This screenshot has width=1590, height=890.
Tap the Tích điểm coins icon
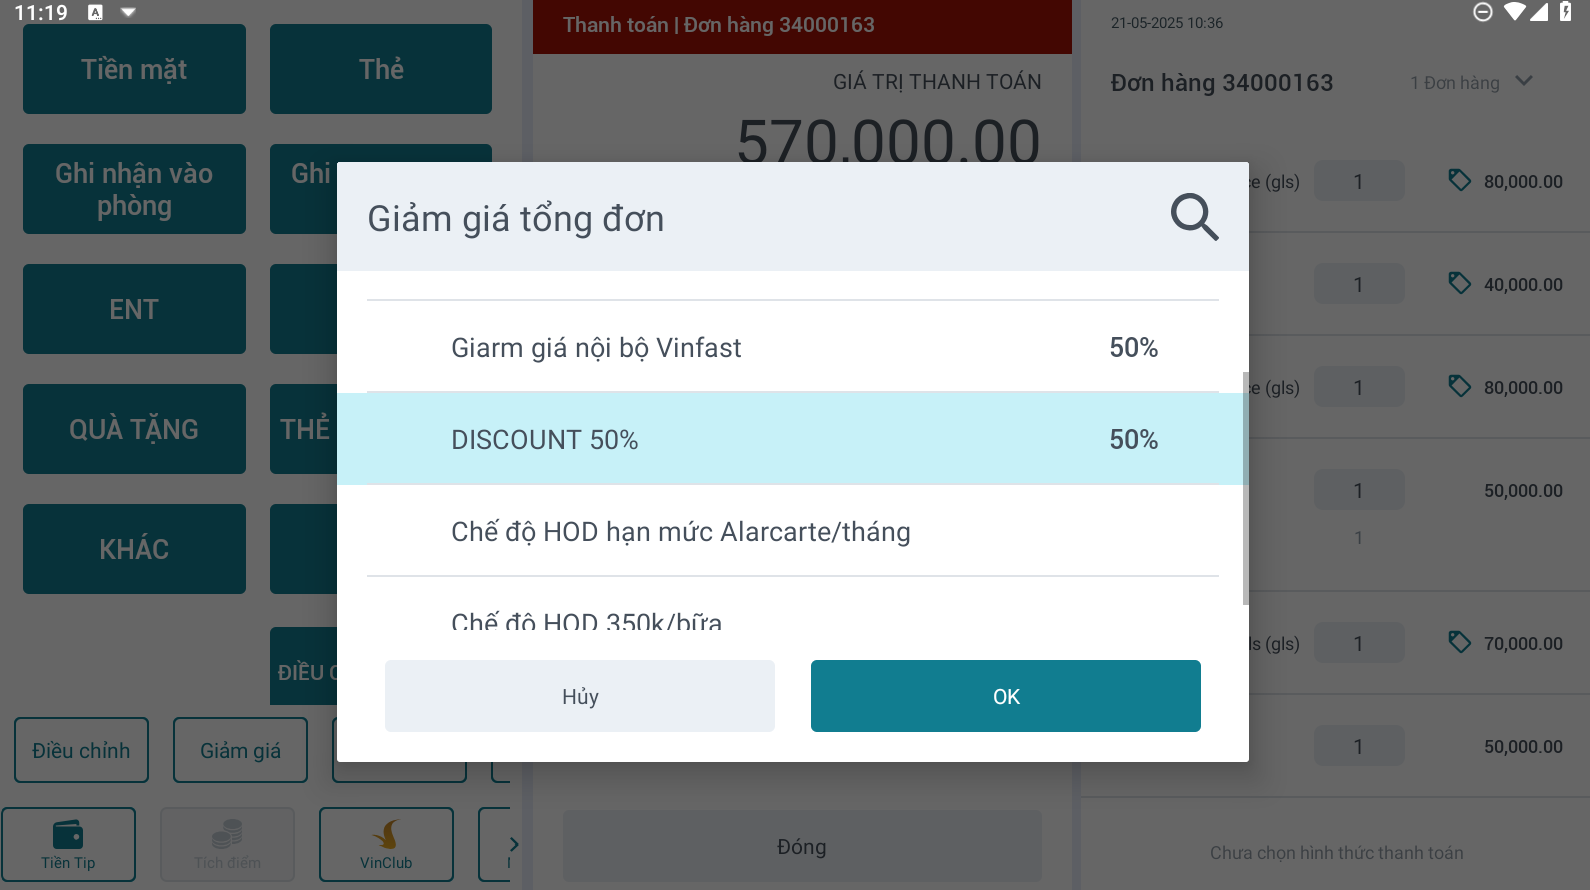point(227,834)
